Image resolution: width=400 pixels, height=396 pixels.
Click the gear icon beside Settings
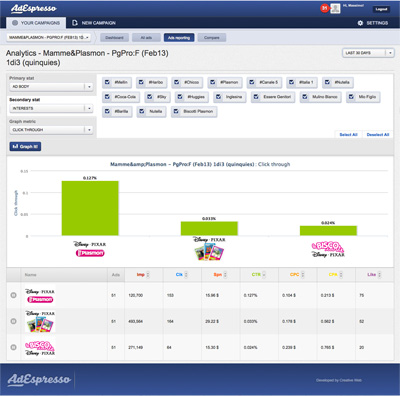(x=360, y=23)
